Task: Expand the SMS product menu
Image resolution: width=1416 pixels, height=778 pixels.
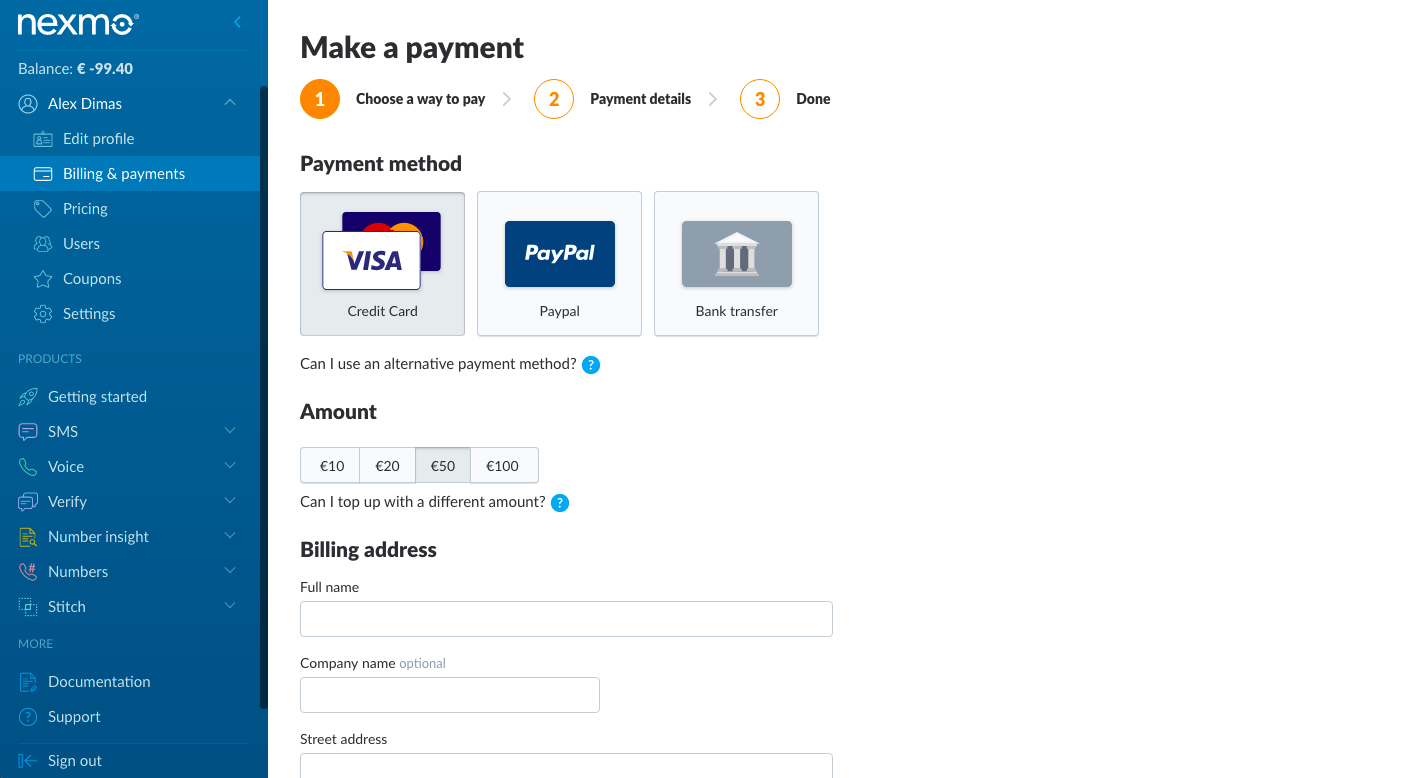Action: [x=230, y=431]
